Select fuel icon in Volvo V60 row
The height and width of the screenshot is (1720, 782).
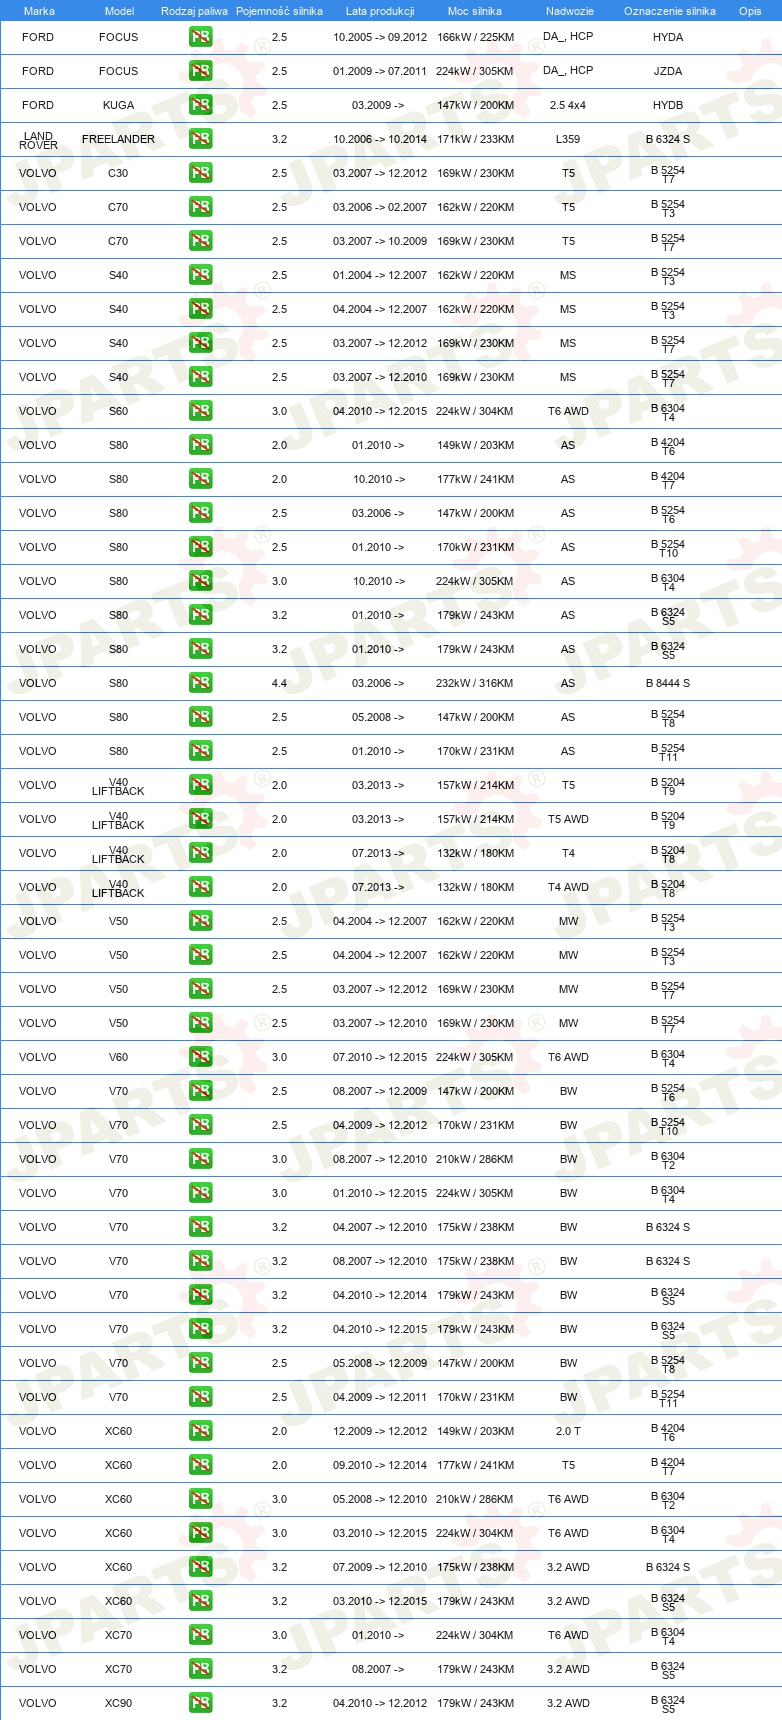[200, 1057]
